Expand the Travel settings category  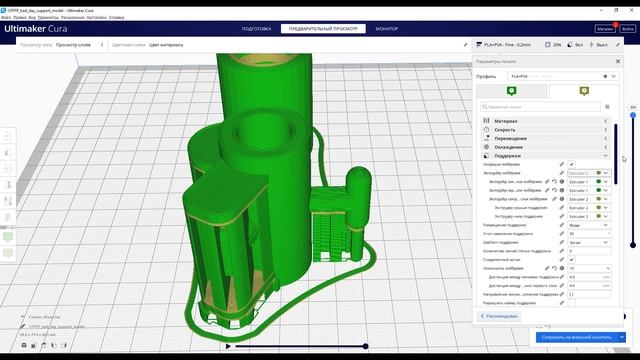(x=546, y=138)
